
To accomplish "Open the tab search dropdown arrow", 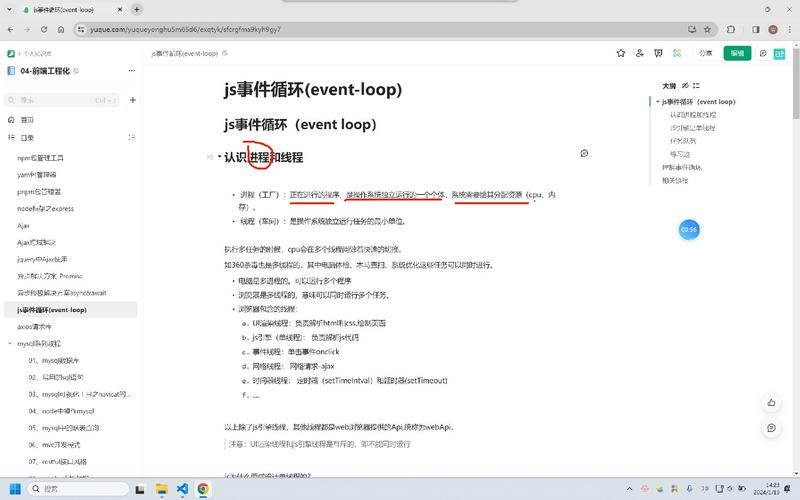I will [x=9, y=9].
